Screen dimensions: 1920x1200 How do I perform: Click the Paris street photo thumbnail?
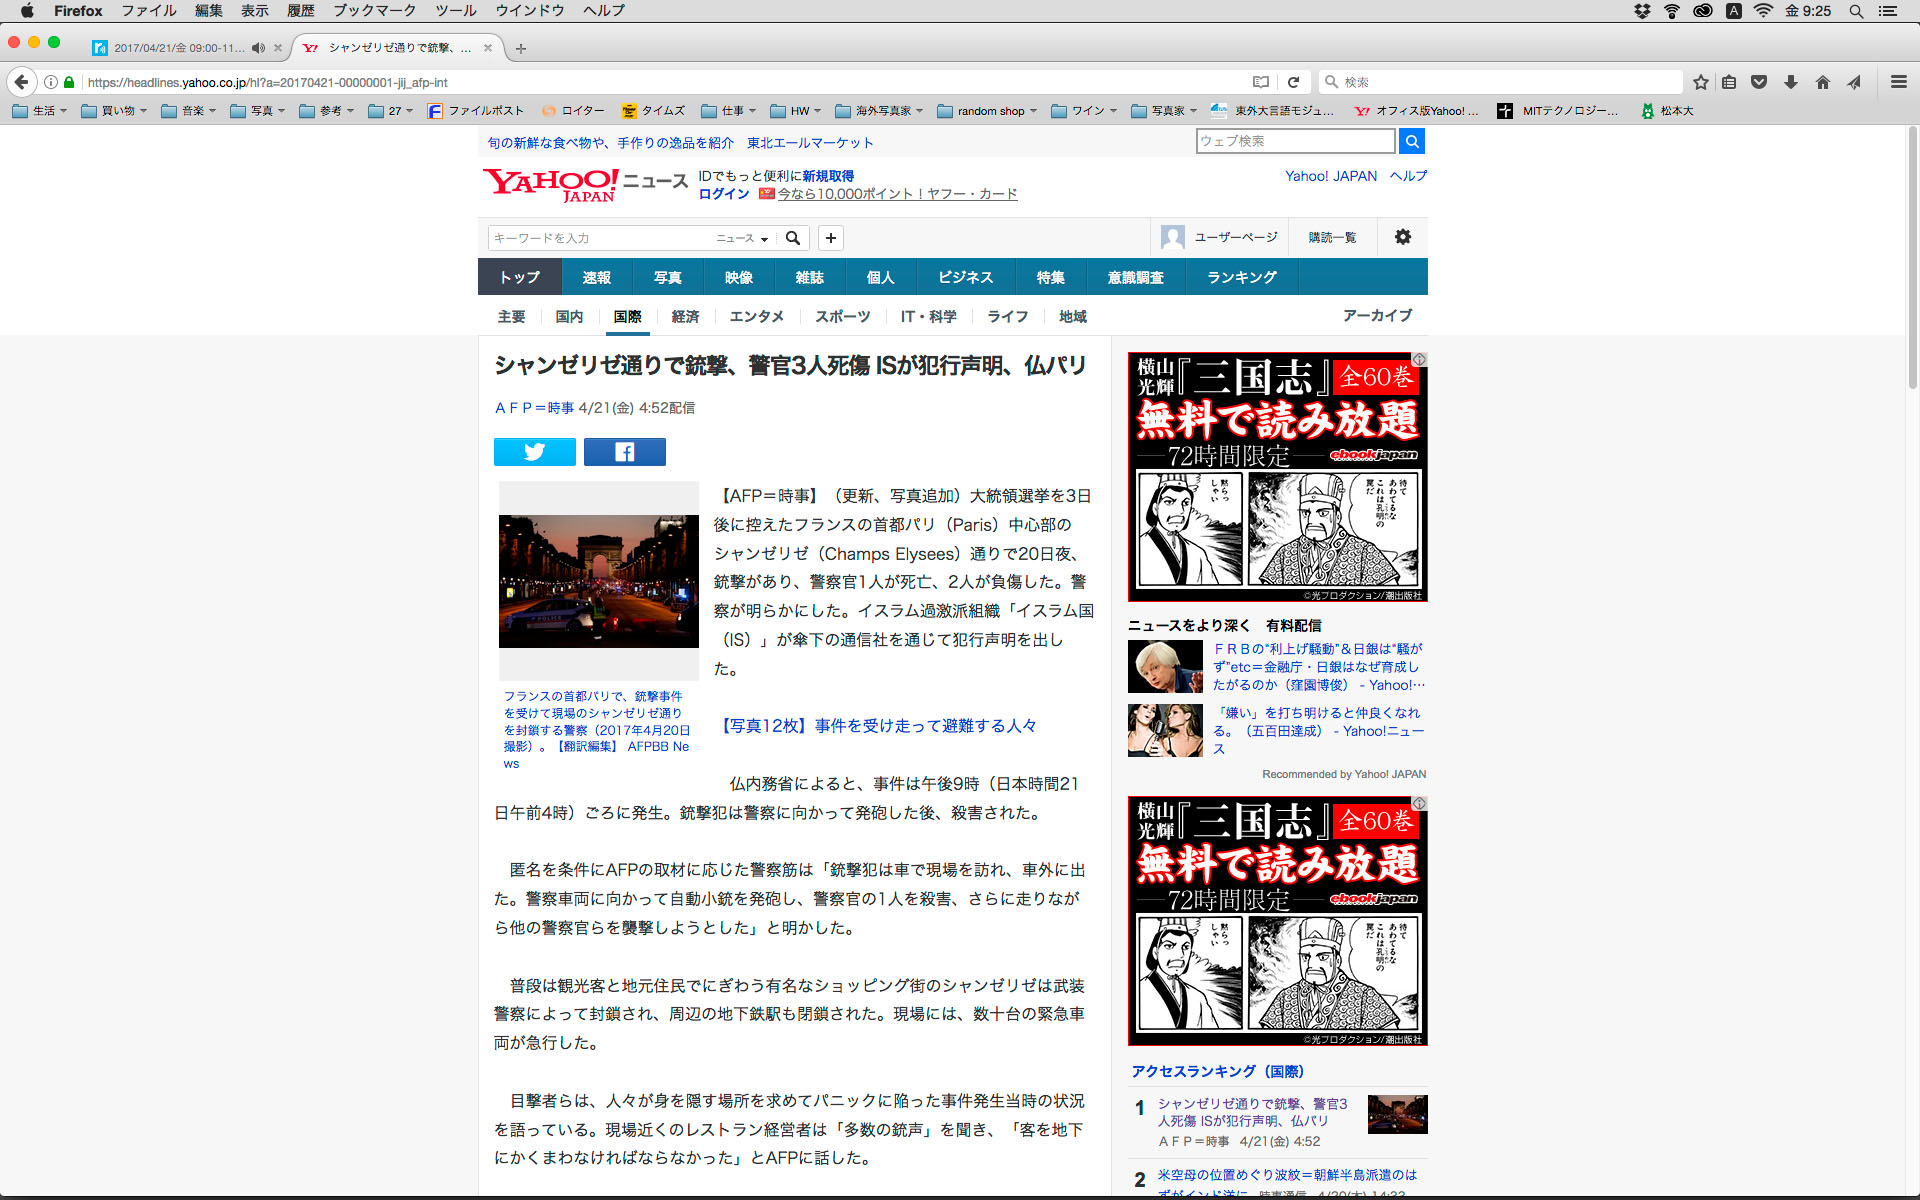coord(598,581)
